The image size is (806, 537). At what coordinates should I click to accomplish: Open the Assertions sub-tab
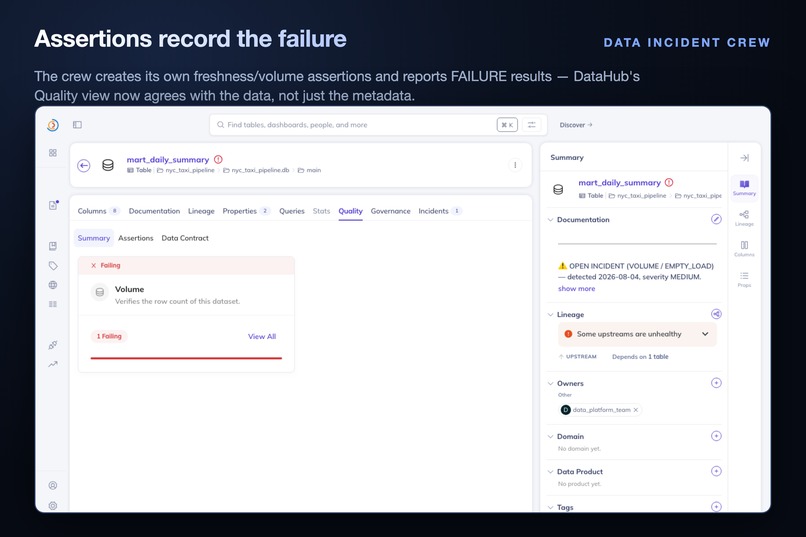[136, 238]
